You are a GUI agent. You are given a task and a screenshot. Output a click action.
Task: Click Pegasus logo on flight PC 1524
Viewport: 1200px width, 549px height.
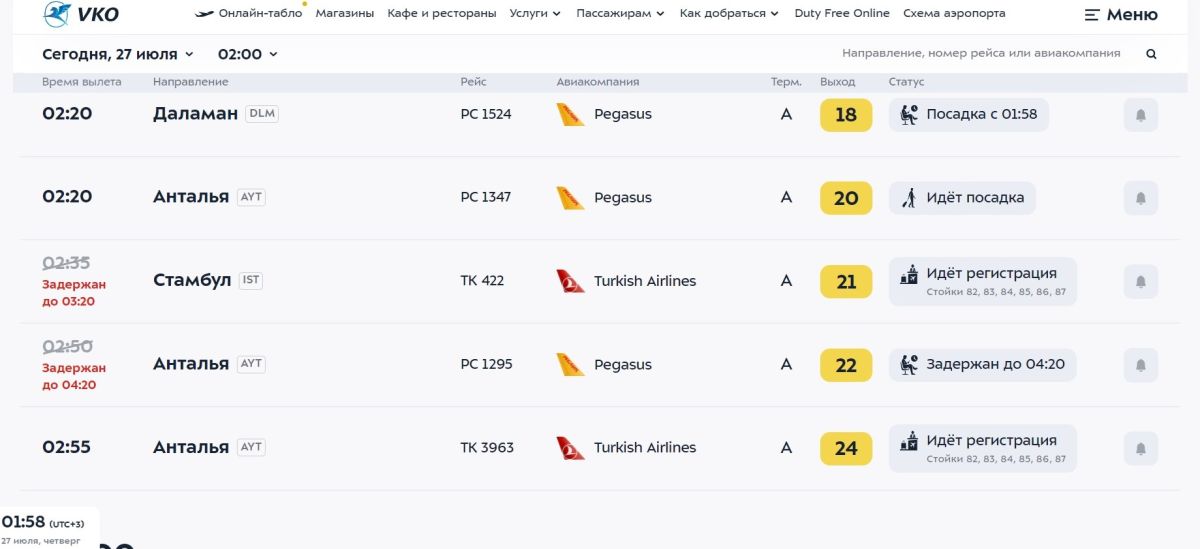point(570,114)
